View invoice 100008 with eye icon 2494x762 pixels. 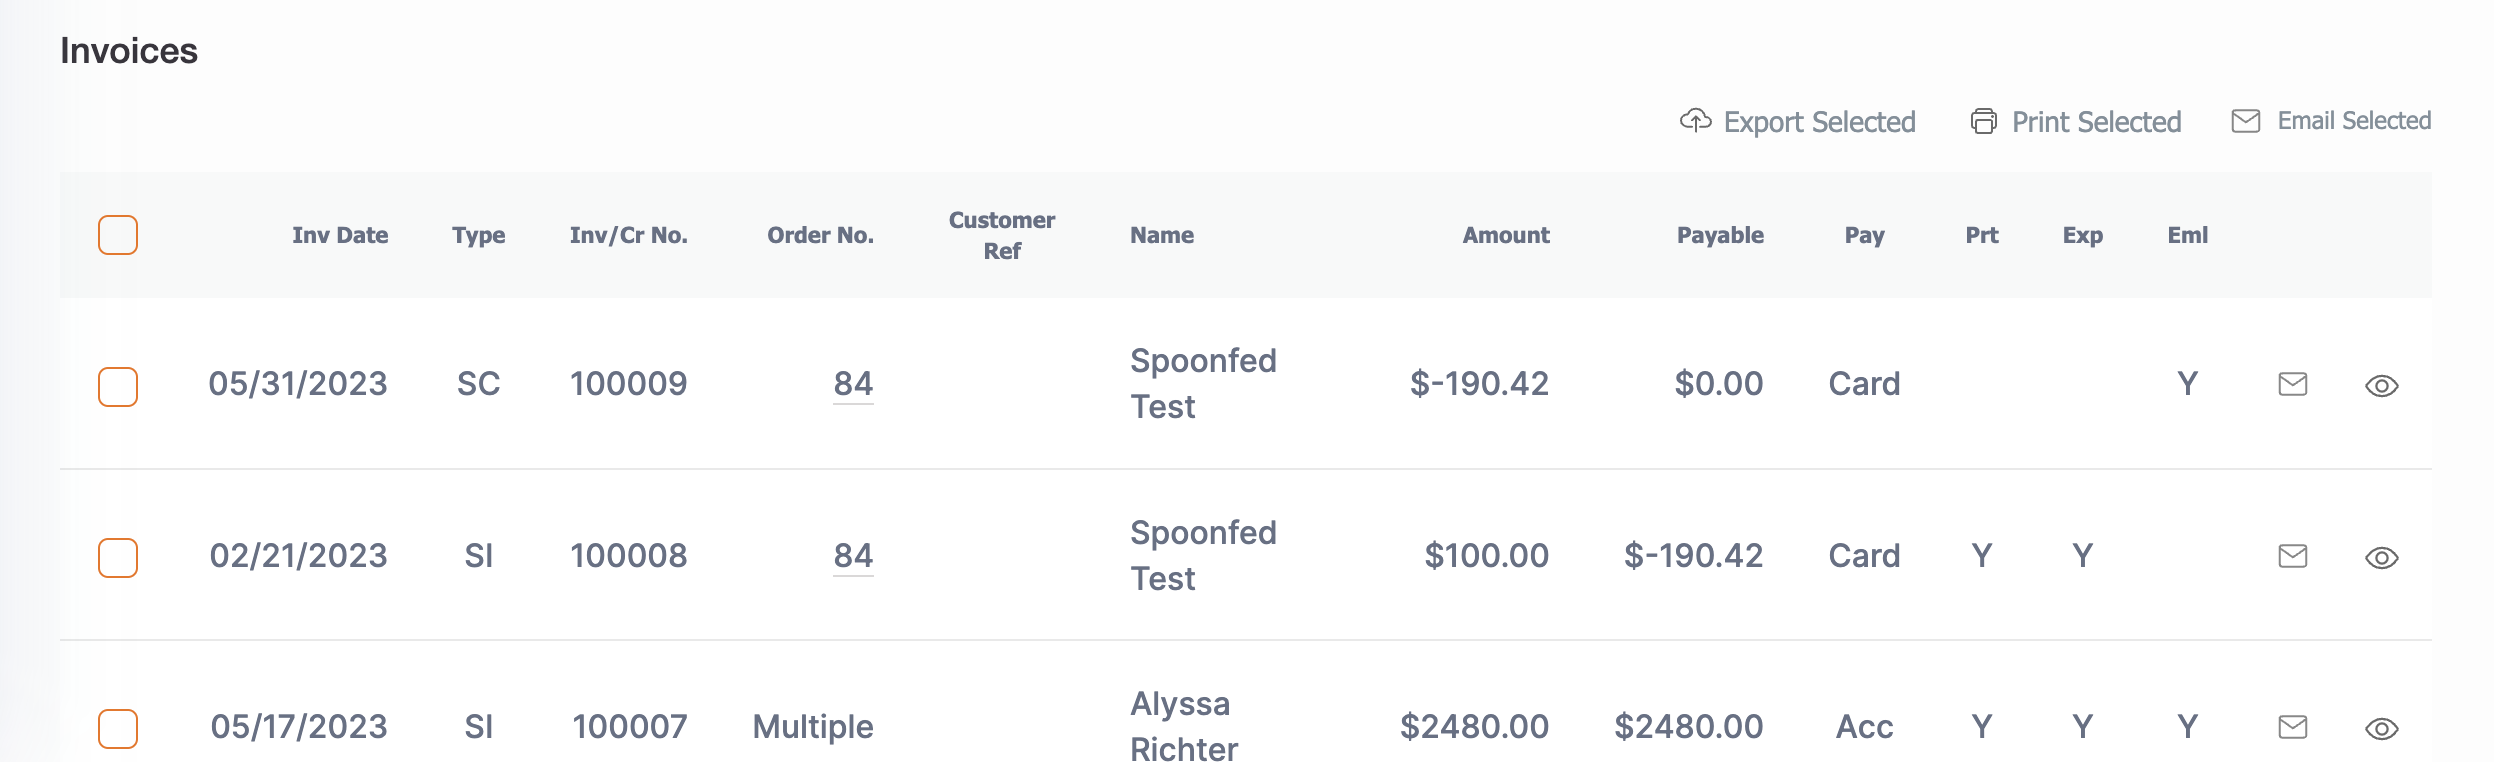[x=2382, y=558]
